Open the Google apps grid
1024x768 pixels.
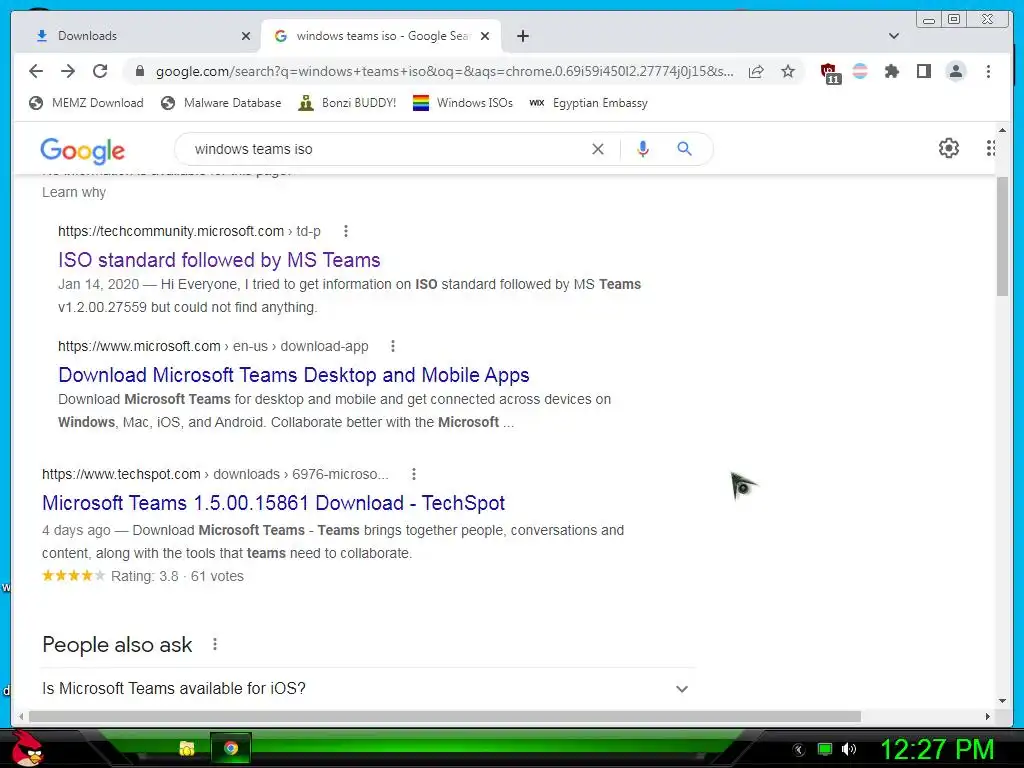(991, 148)
